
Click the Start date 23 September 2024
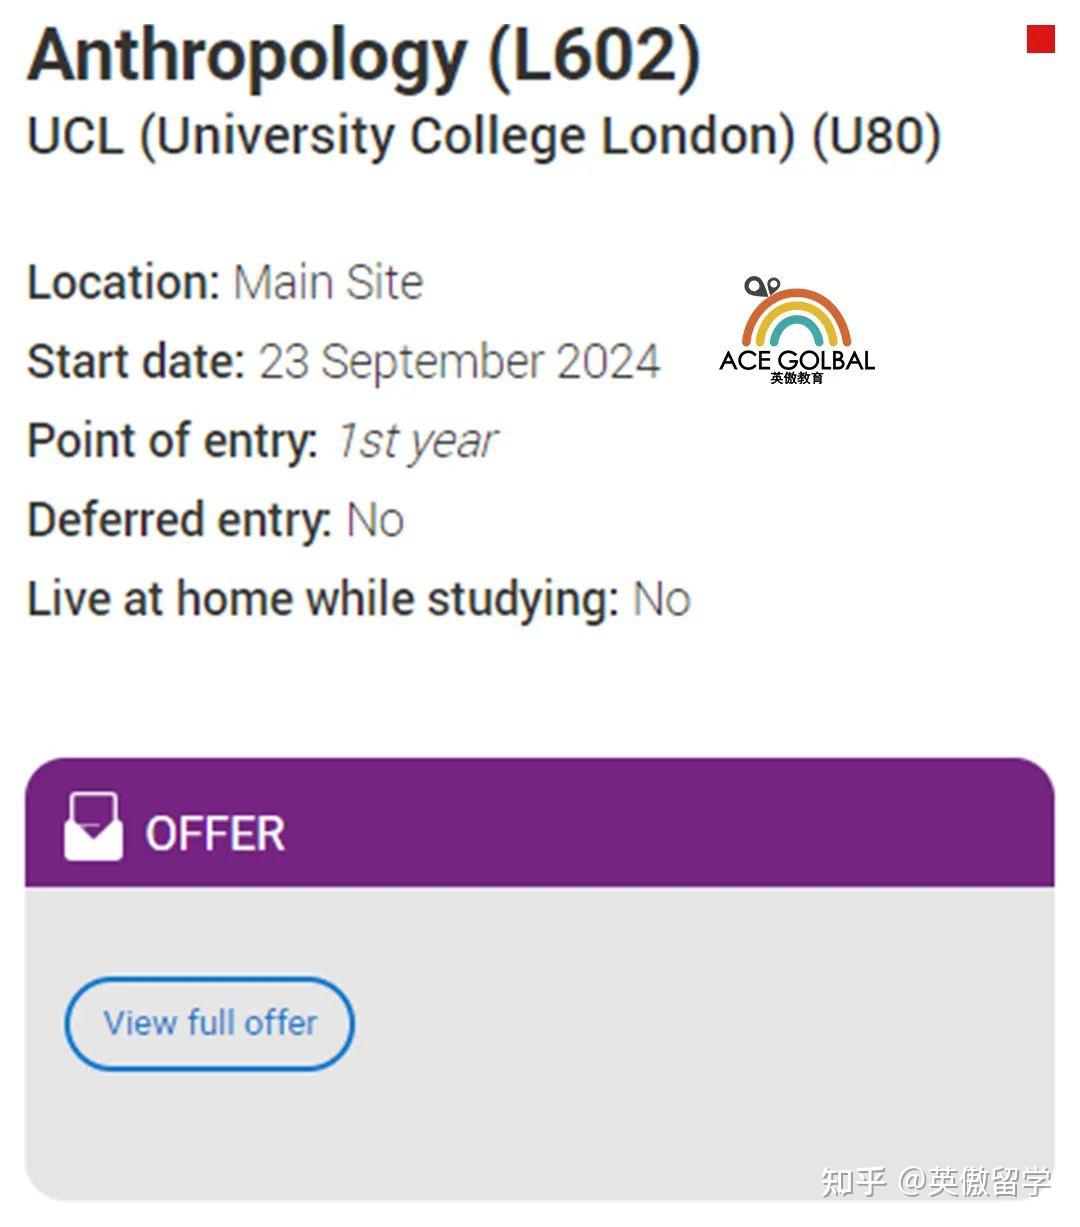point(458,361)
